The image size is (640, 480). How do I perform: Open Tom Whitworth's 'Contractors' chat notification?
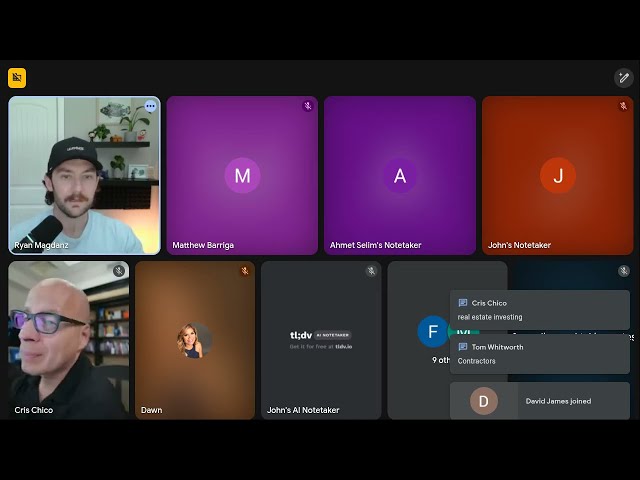click(x=540, y=354)
